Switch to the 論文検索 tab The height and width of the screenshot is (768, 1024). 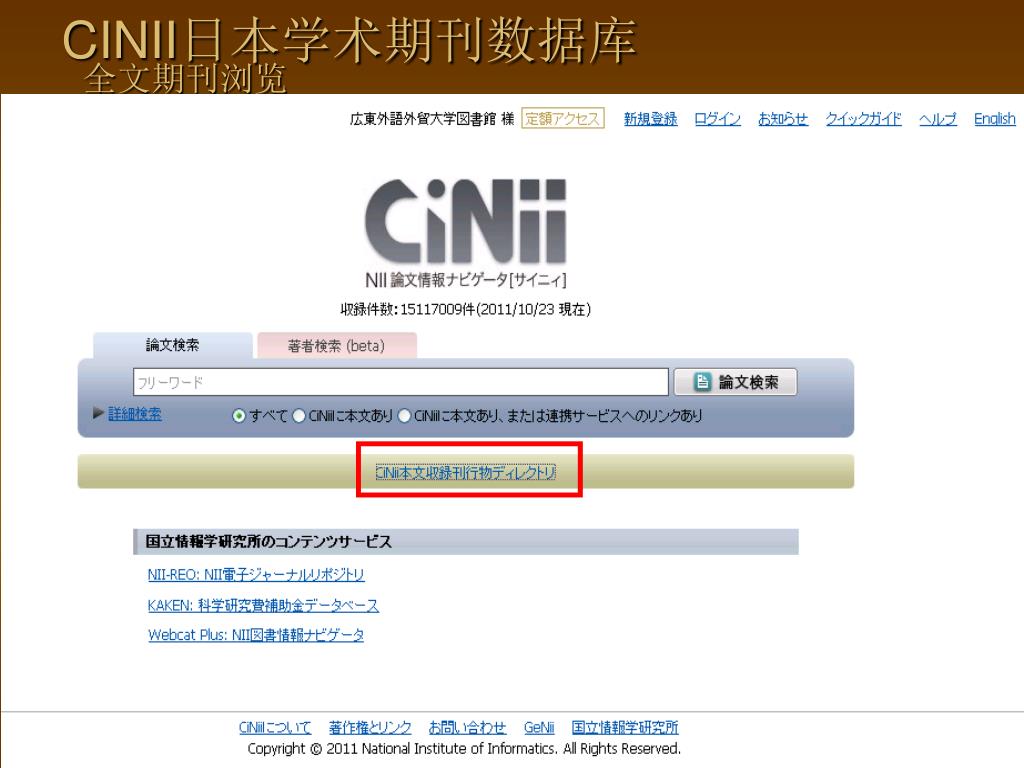coord(172,345)
